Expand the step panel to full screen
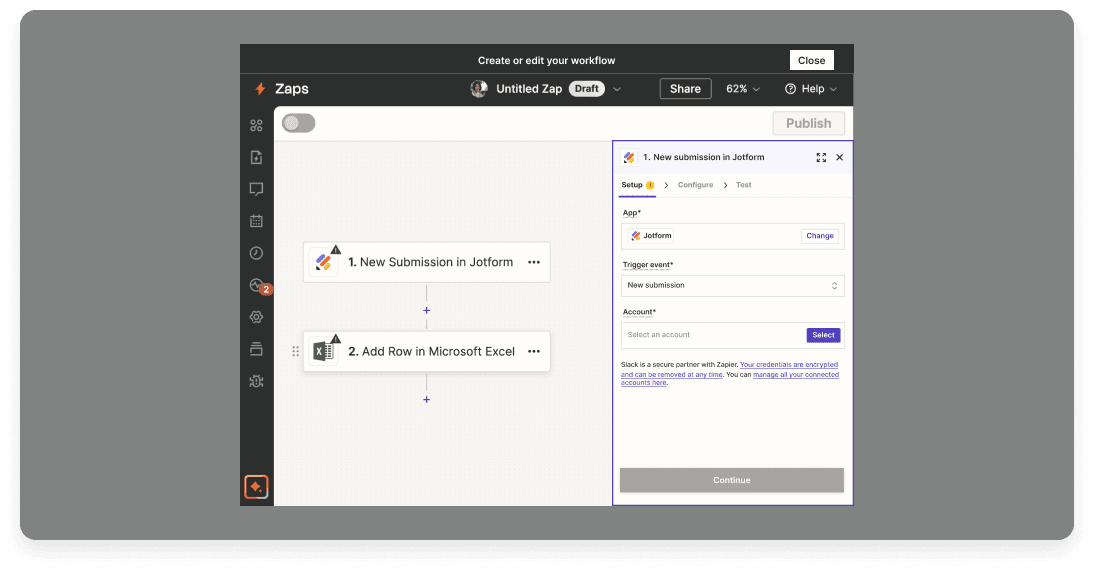1094x570 pixels. tap(821, 157)
